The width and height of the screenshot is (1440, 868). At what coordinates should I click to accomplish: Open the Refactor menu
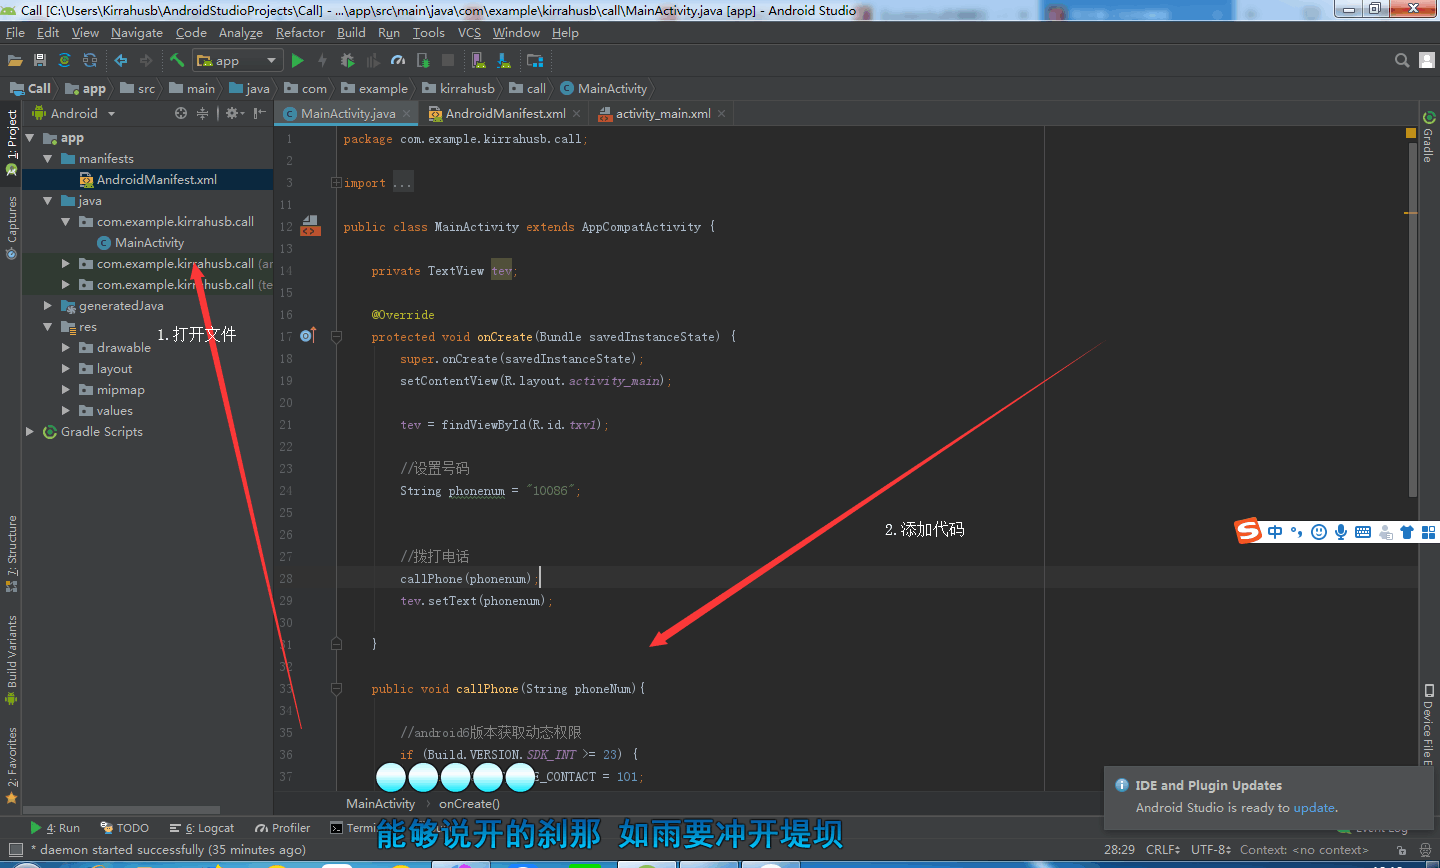pos(301,33)
